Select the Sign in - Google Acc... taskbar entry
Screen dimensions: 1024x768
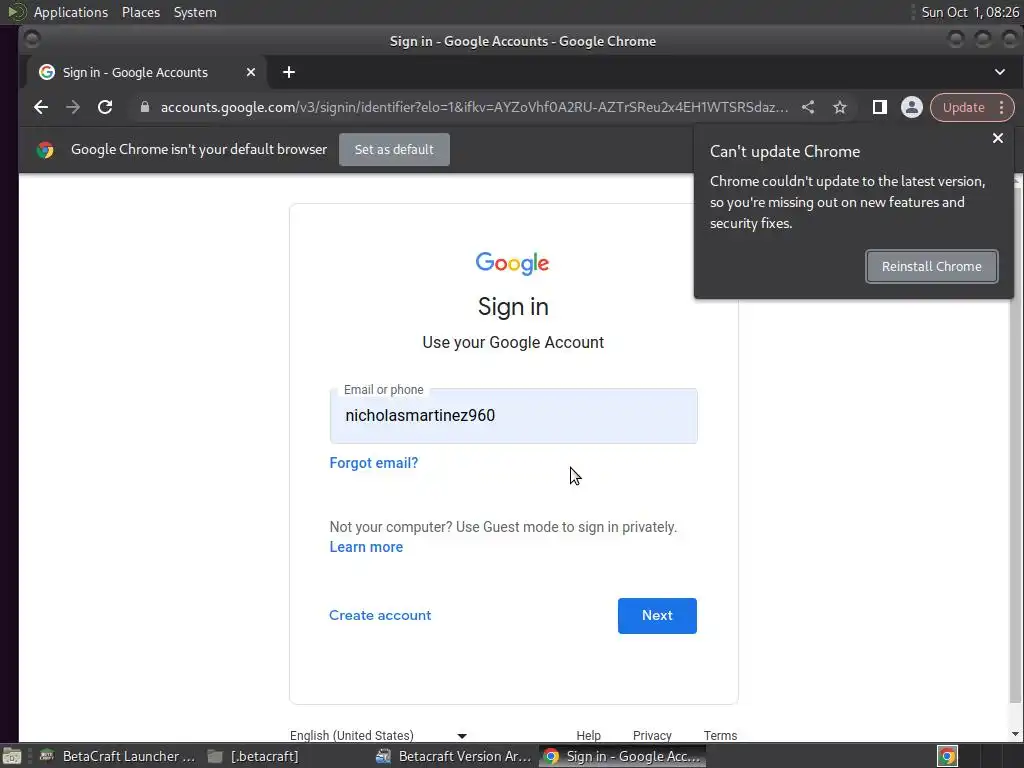622,756
